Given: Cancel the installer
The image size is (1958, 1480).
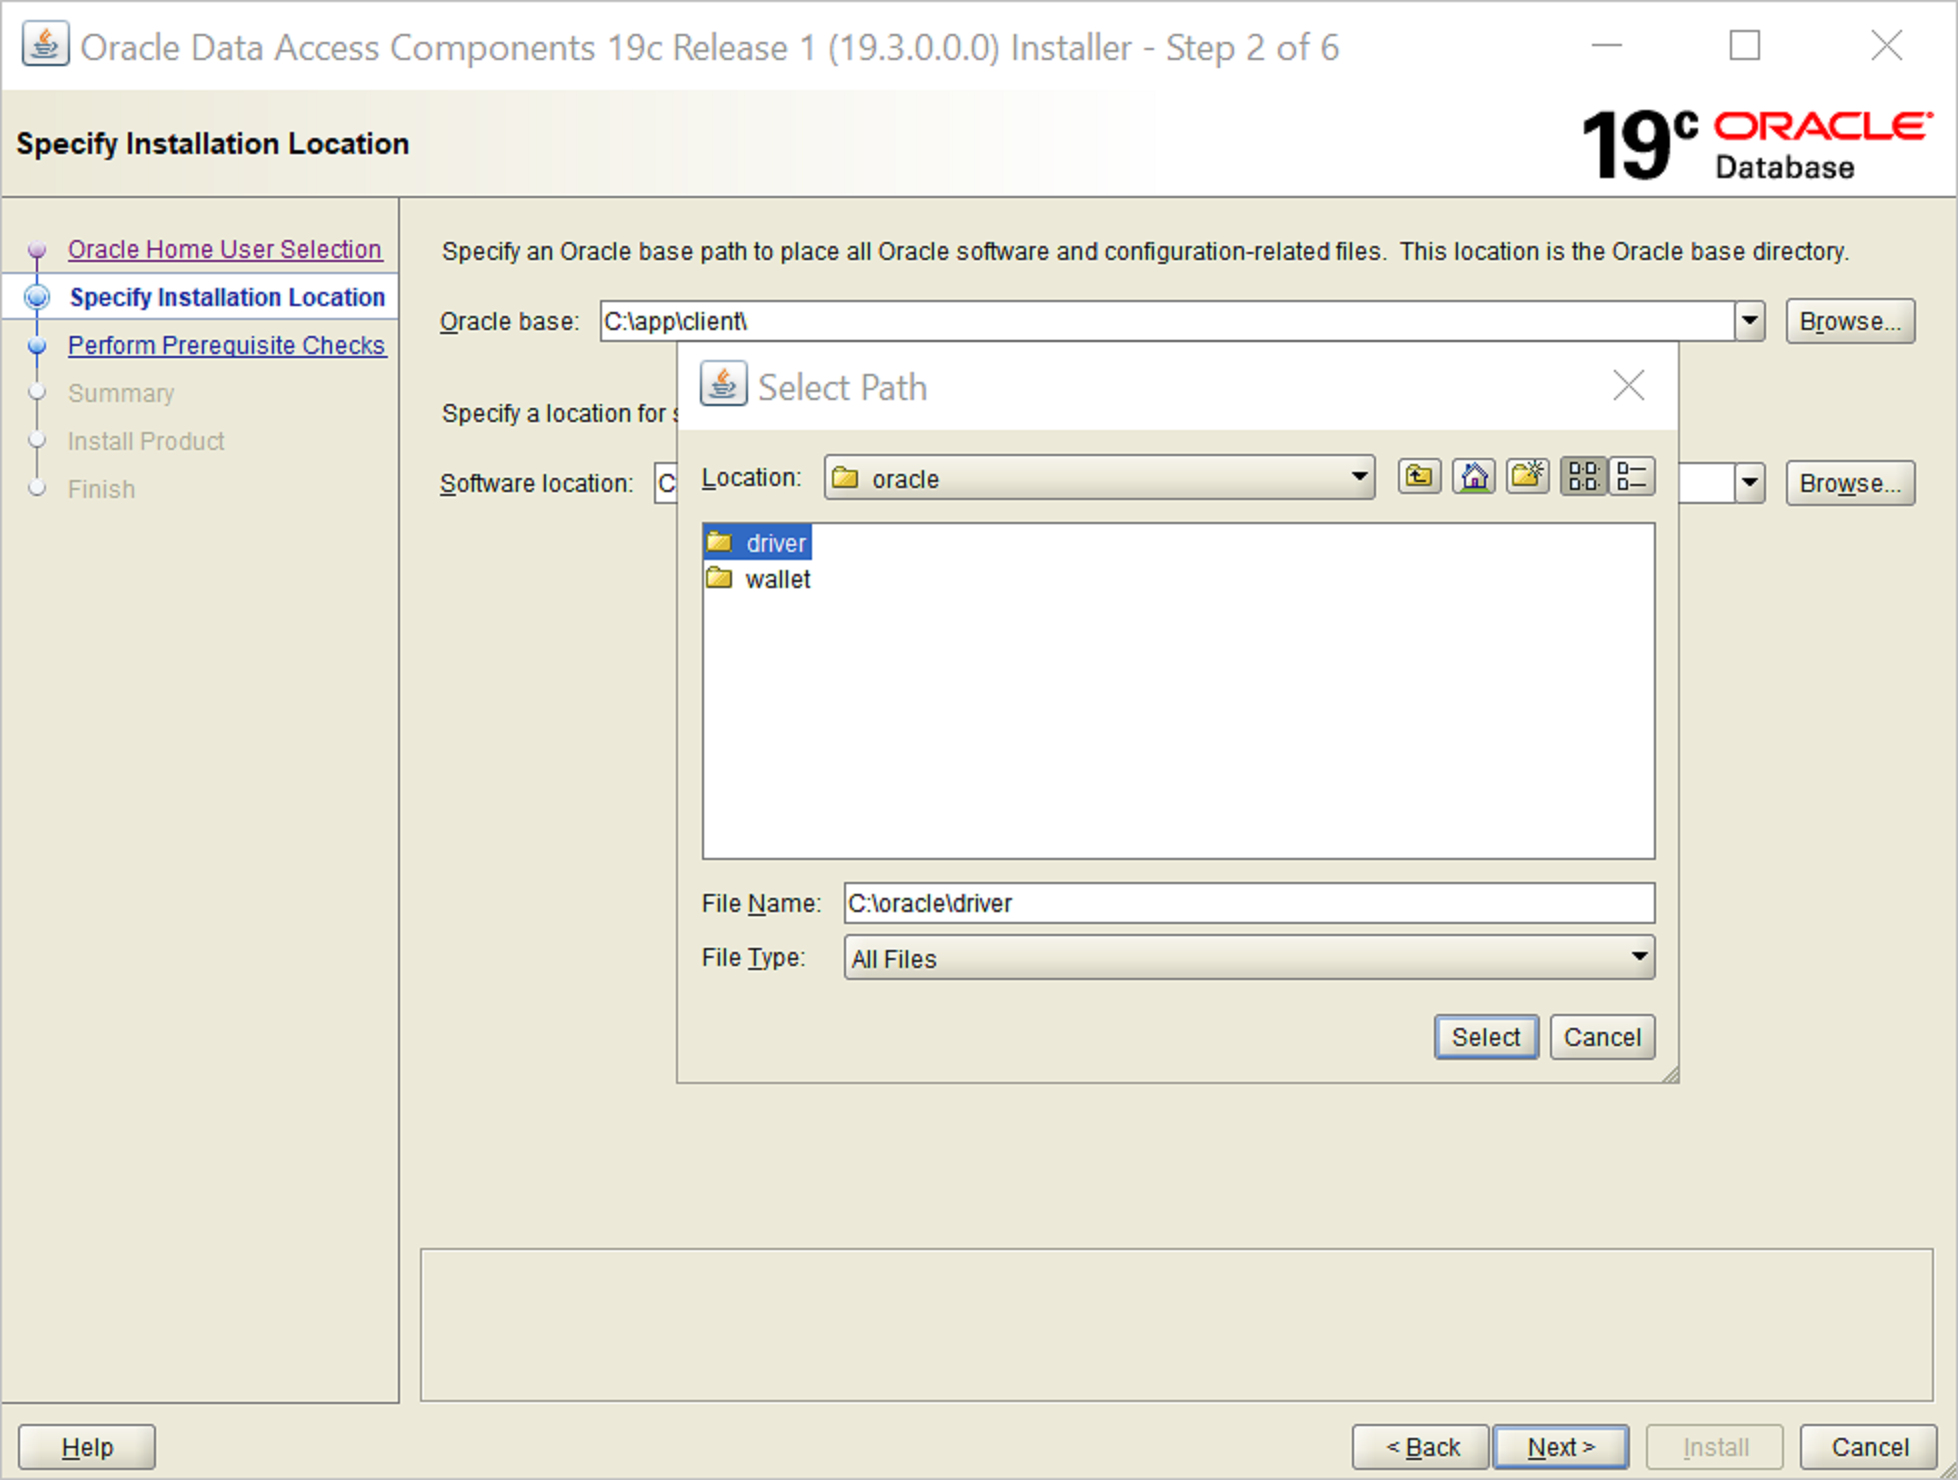Looking at the screenshot, I should pyautogui.click(x=1869, y=1446).
